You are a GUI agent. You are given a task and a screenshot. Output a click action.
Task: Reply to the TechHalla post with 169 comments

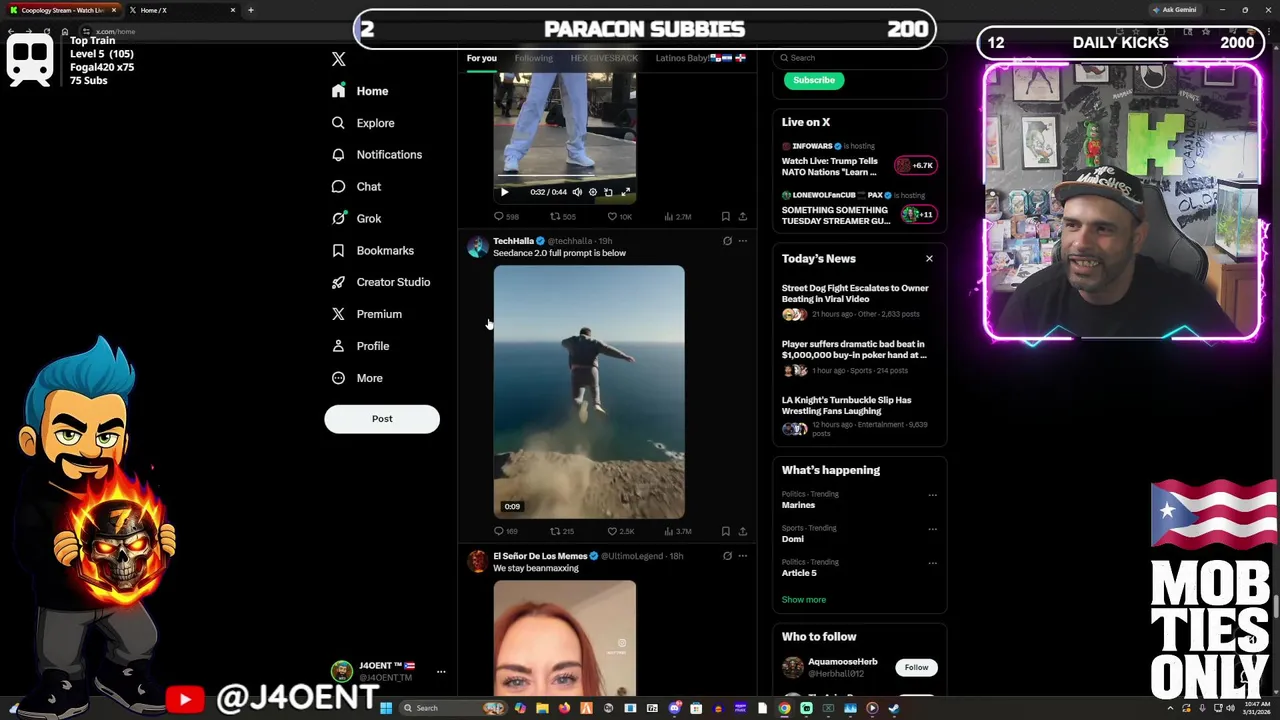(506, 531)
